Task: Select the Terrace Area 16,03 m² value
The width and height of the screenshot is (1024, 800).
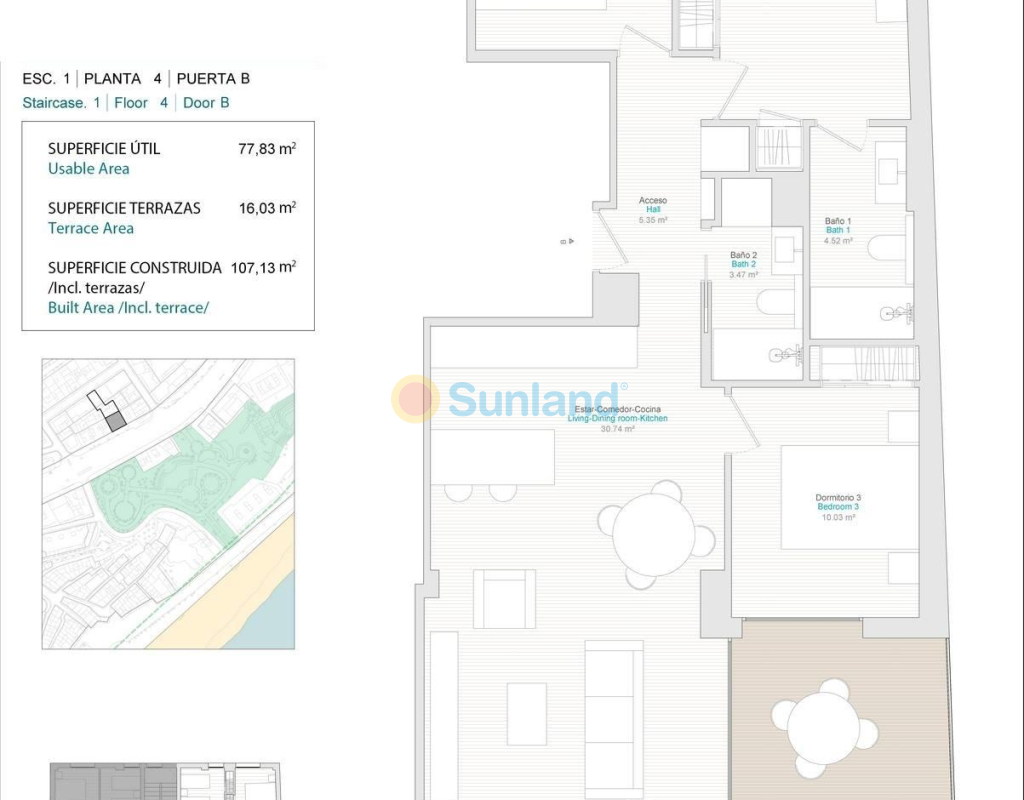Action: point(266,208)
